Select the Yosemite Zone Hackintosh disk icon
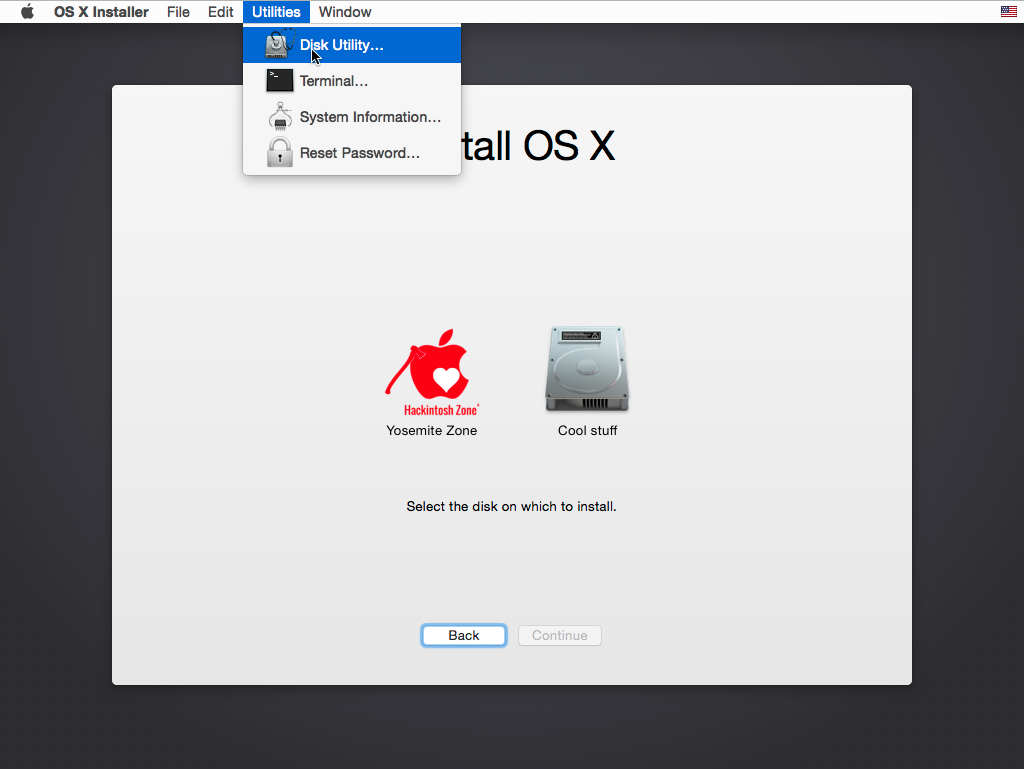This screenshot has width=1024, height=769. click(432, 372)
